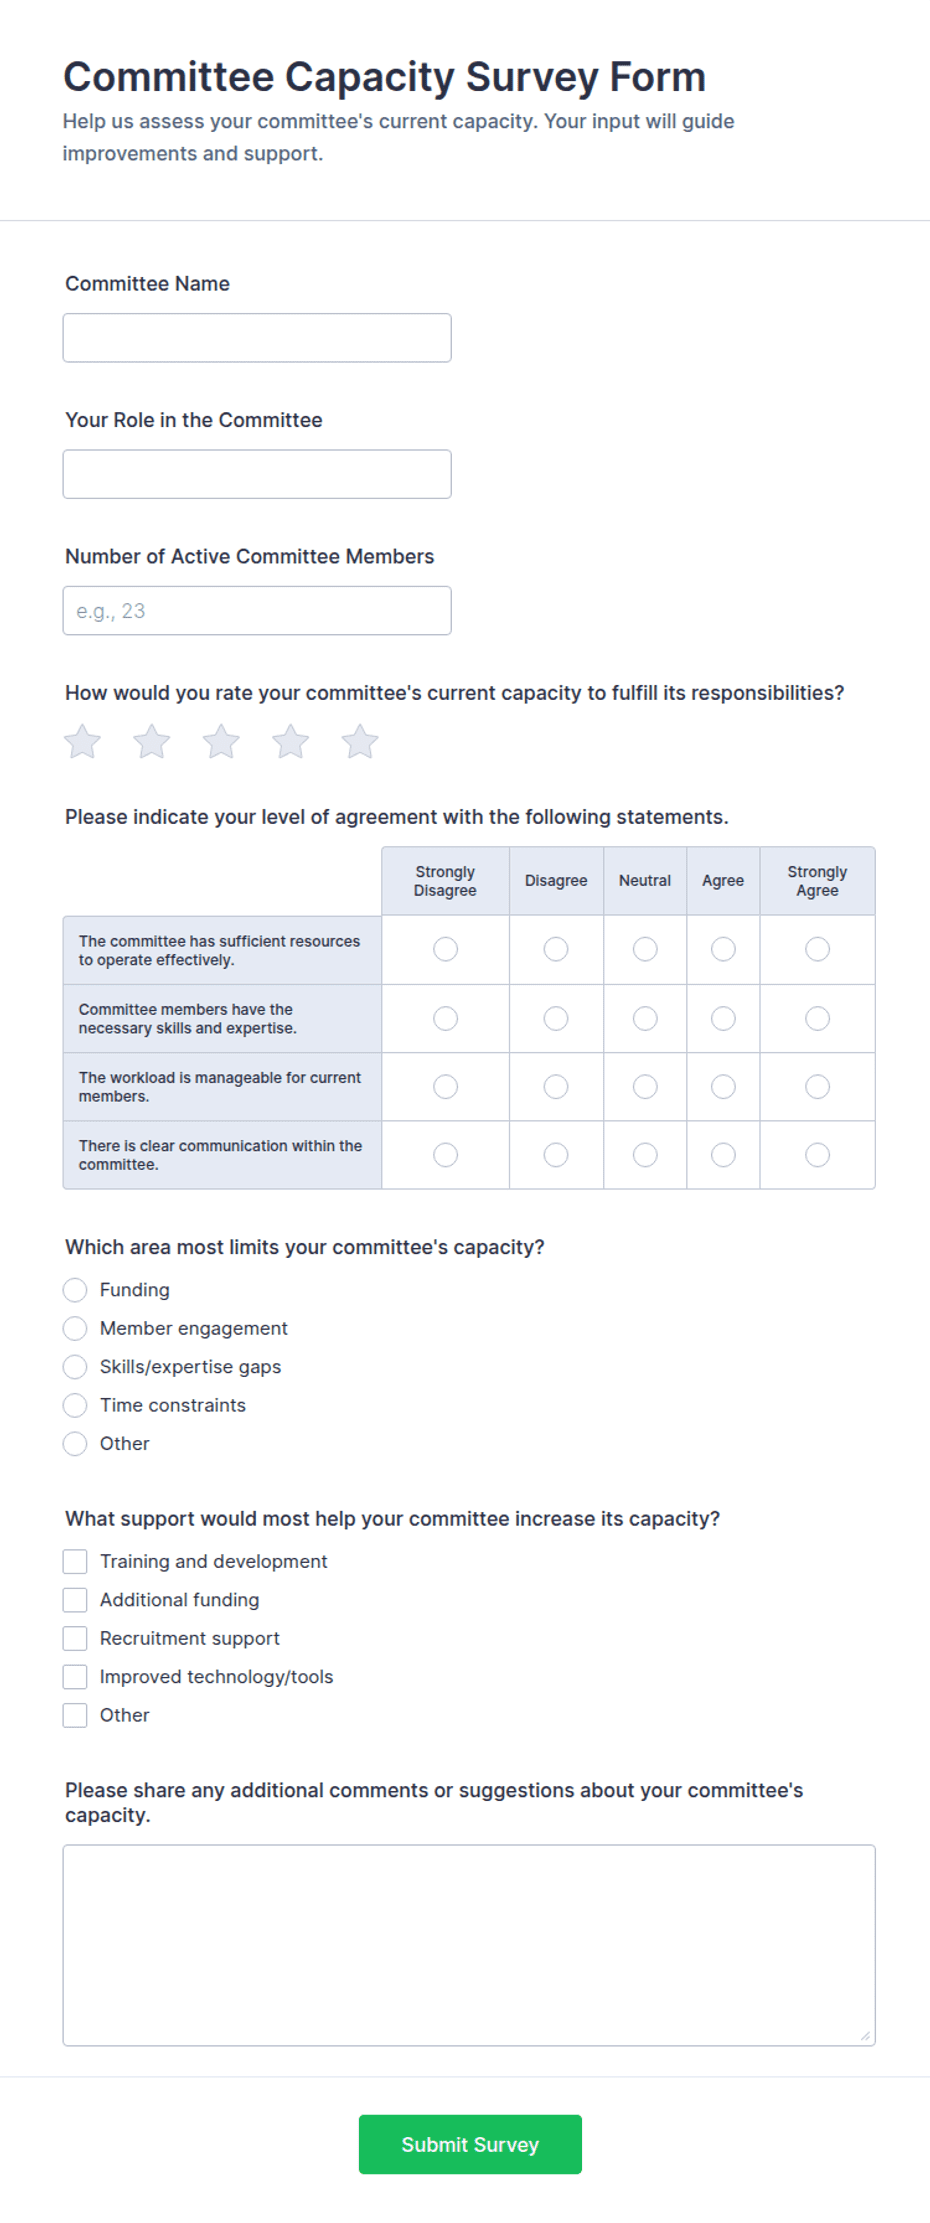
Task: Select Member engagement radio option
Action: click(75, 1328)
